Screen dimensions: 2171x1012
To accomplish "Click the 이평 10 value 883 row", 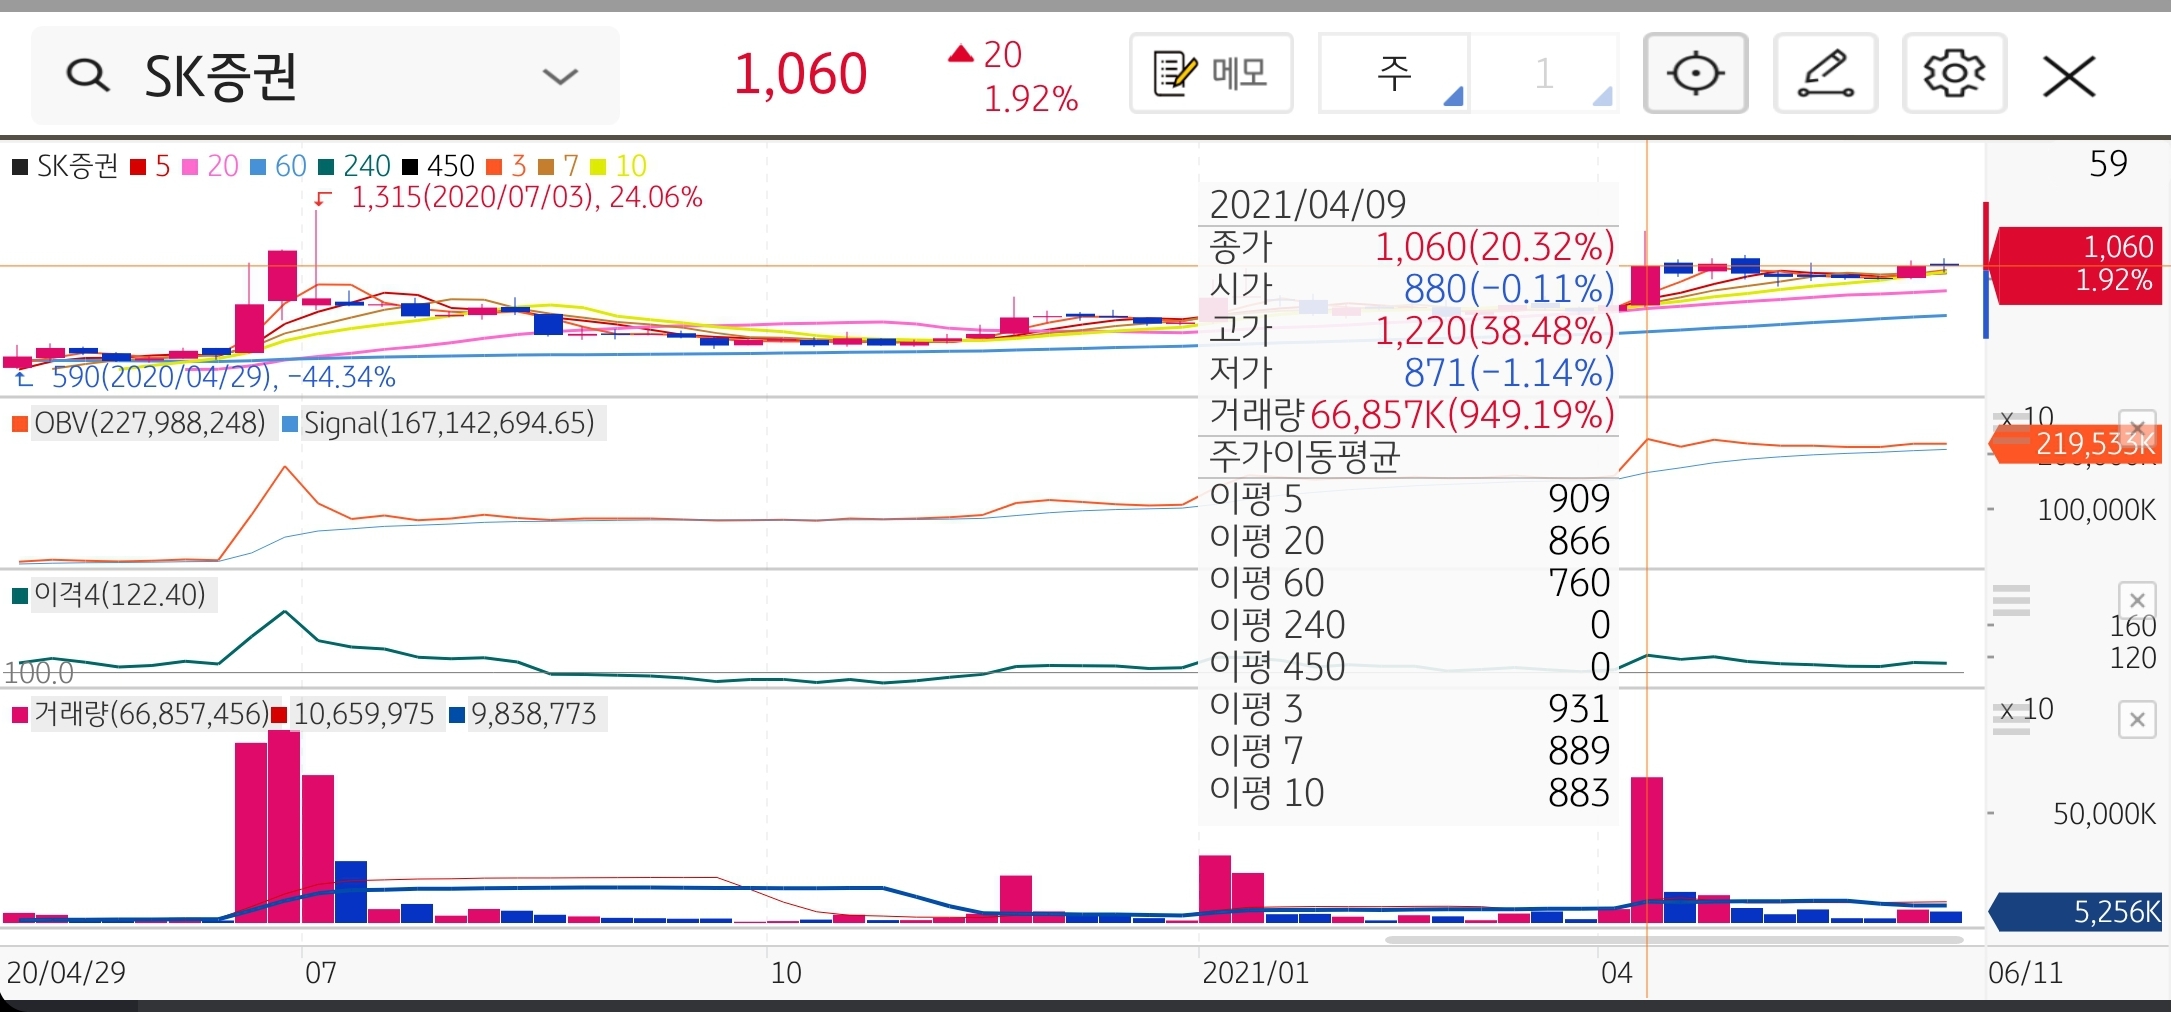I will click(x=1411, y=793).
